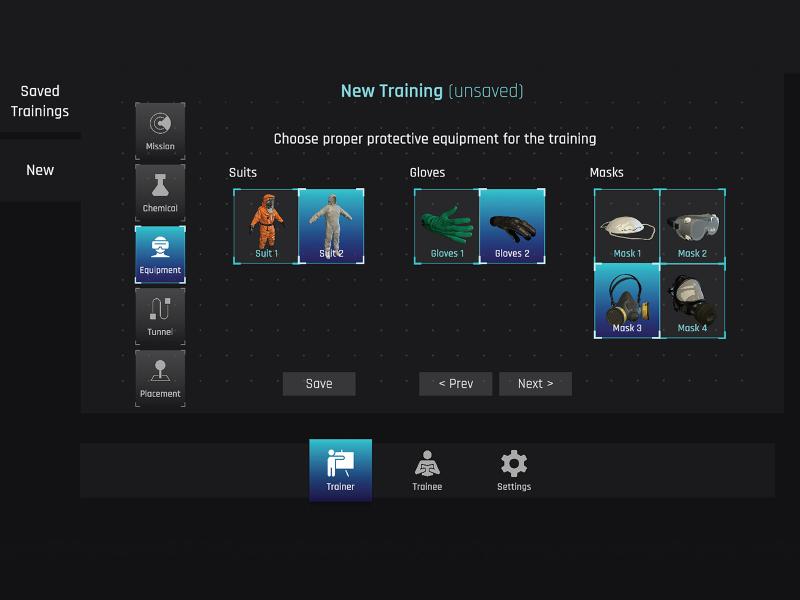Start a New training

(40, 170)
